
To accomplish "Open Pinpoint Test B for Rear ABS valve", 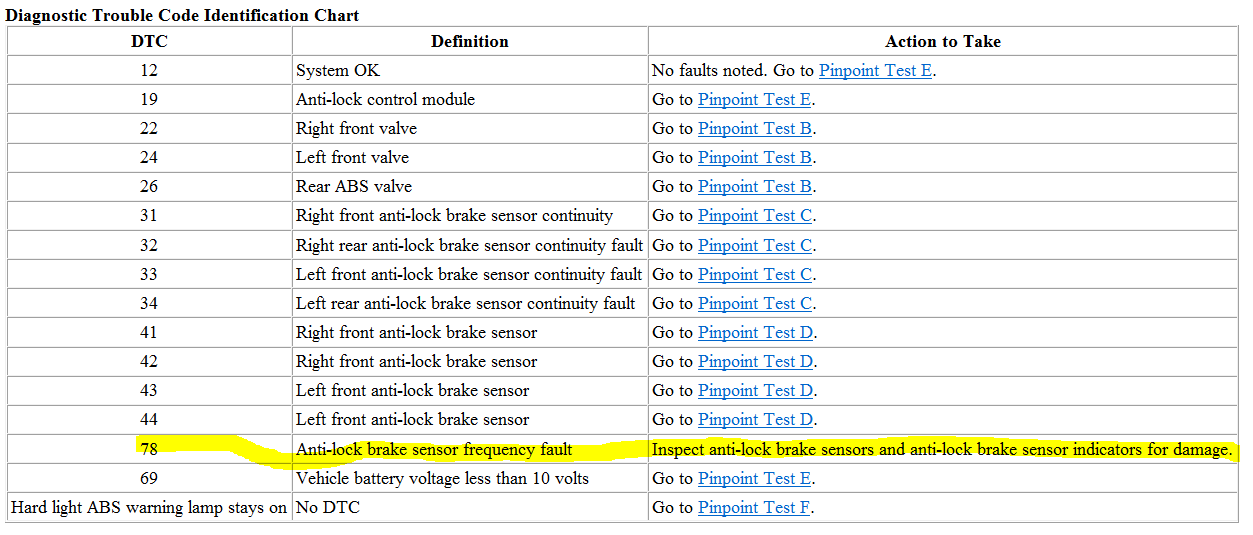I will [754, 186].
